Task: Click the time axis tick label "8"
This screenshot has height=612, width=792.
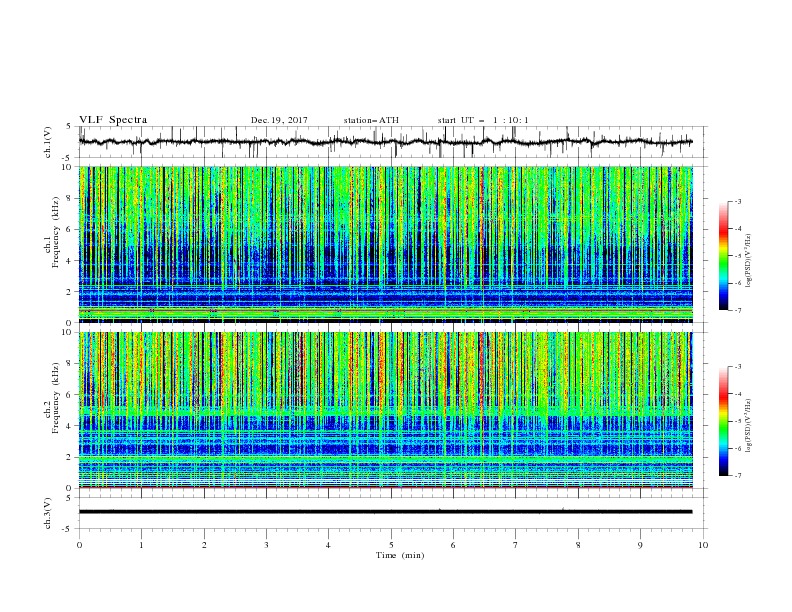Action: [x=578, y=545]
